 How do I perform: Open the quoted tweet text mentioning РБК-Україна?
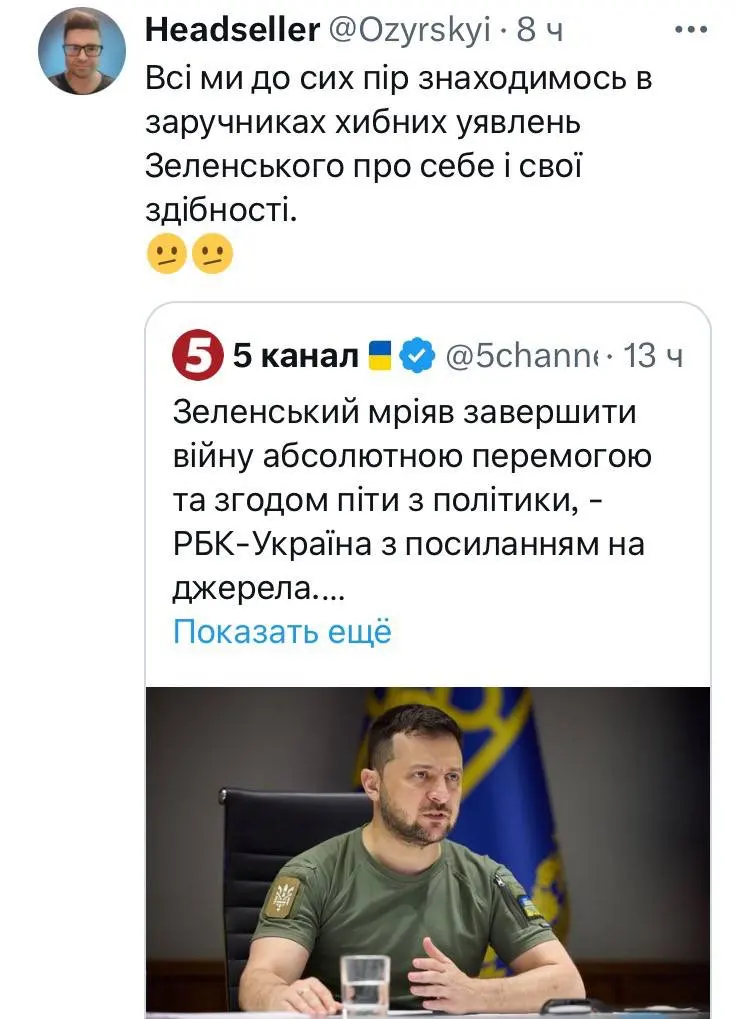(410, 500)
